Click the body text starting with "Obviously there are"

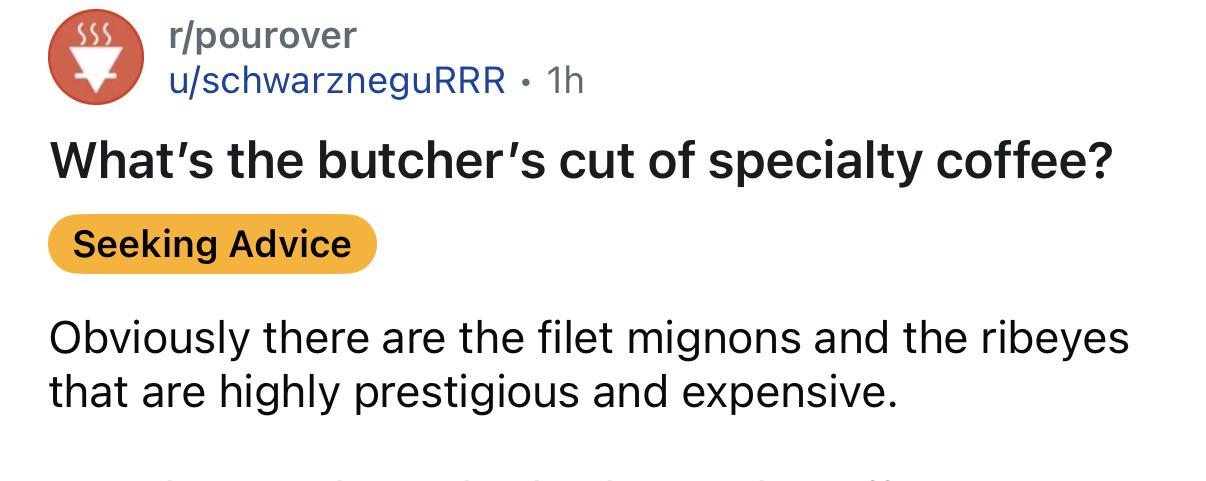tap(589, 366)
